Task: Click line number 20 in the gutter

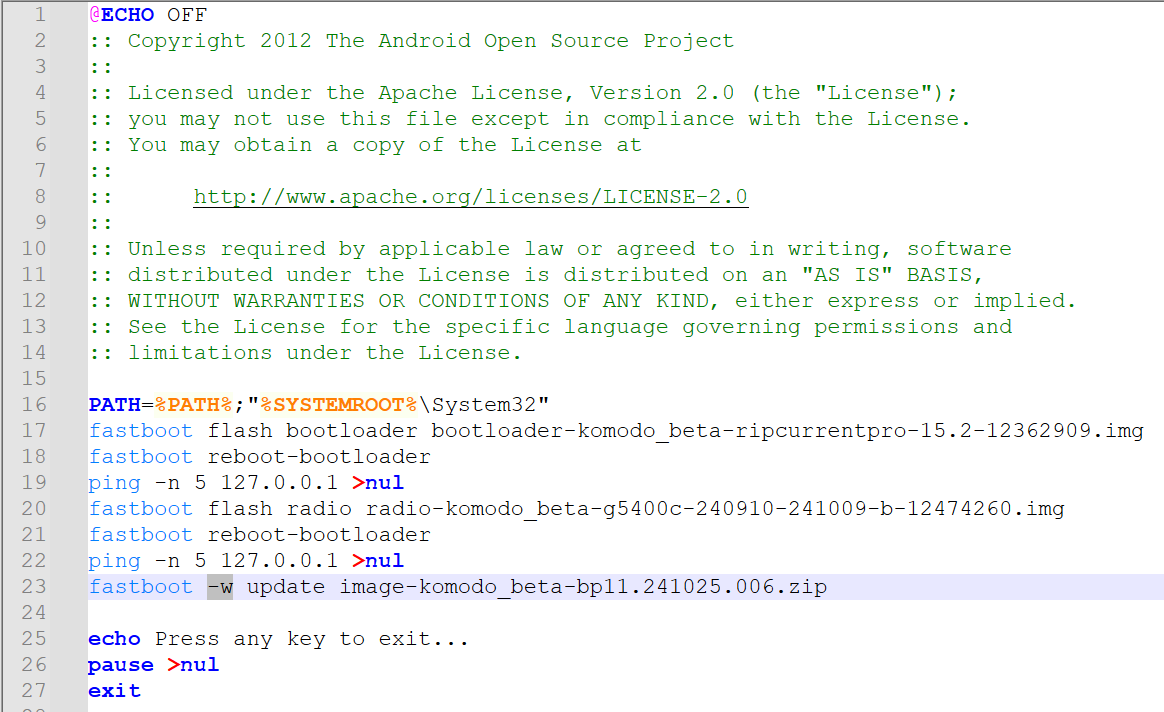Action: pyautogui.click(x=34, y=509)
